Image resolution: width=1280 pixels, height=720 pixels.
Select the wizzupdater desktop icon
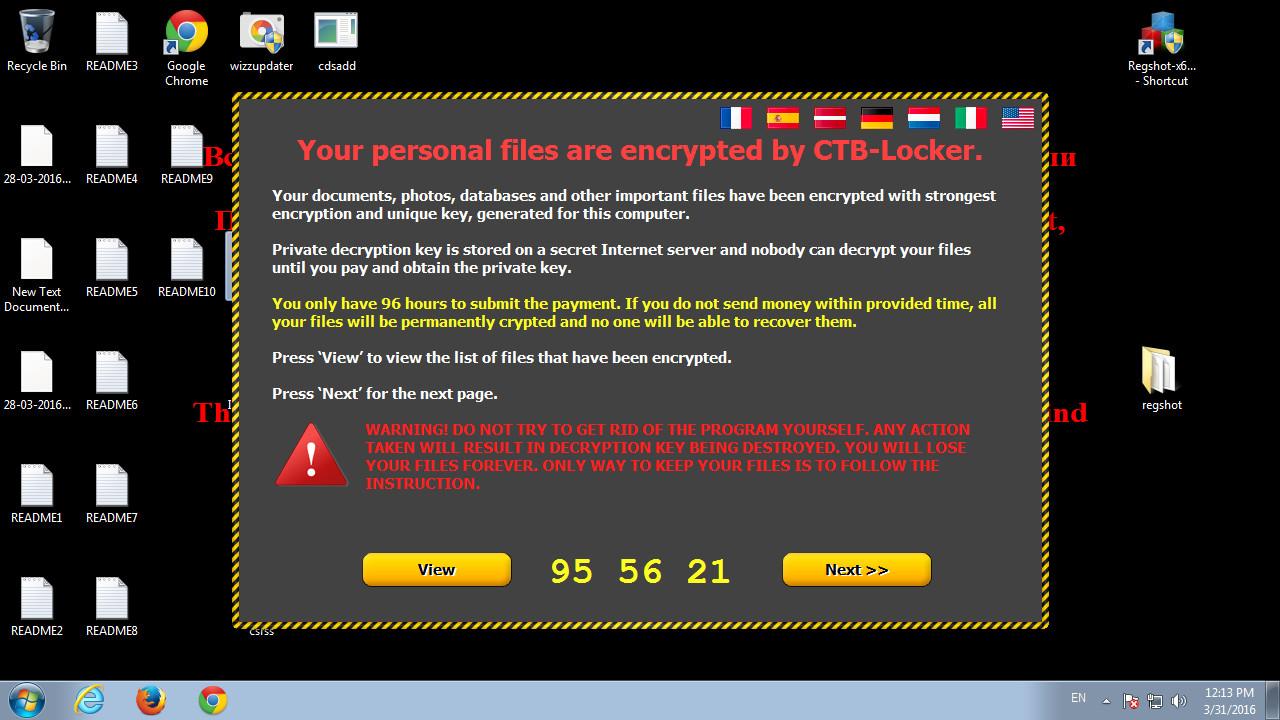(x=262, y=41)
